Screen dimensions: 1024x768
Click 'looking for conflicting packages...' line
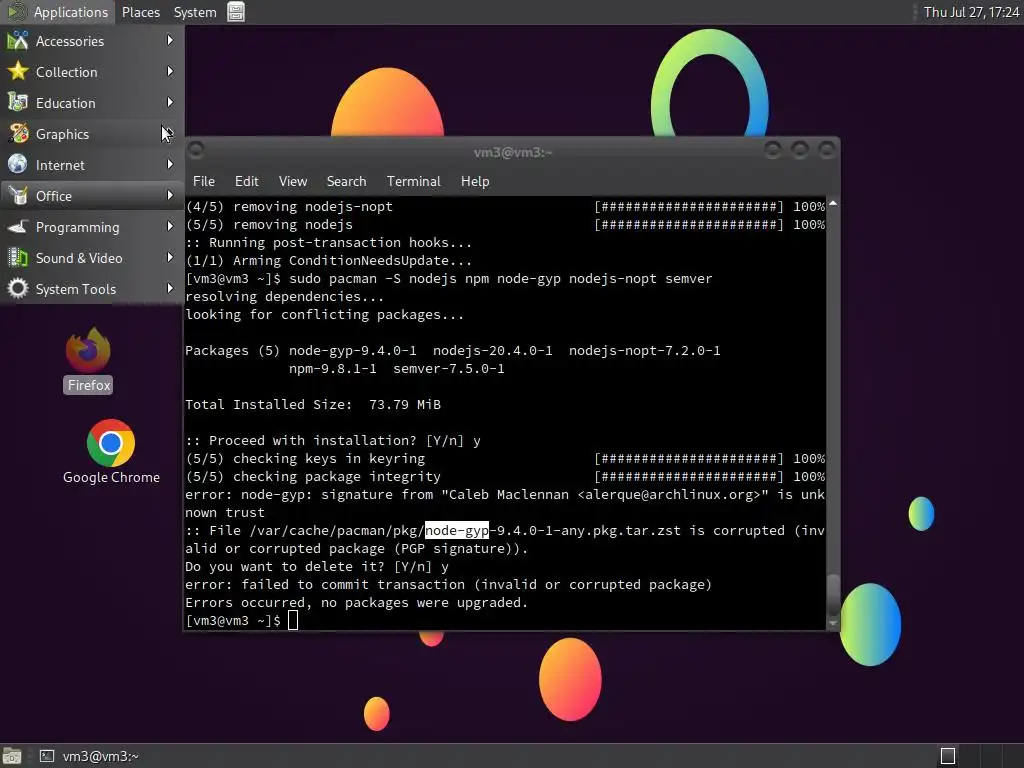tap(325, 314)
